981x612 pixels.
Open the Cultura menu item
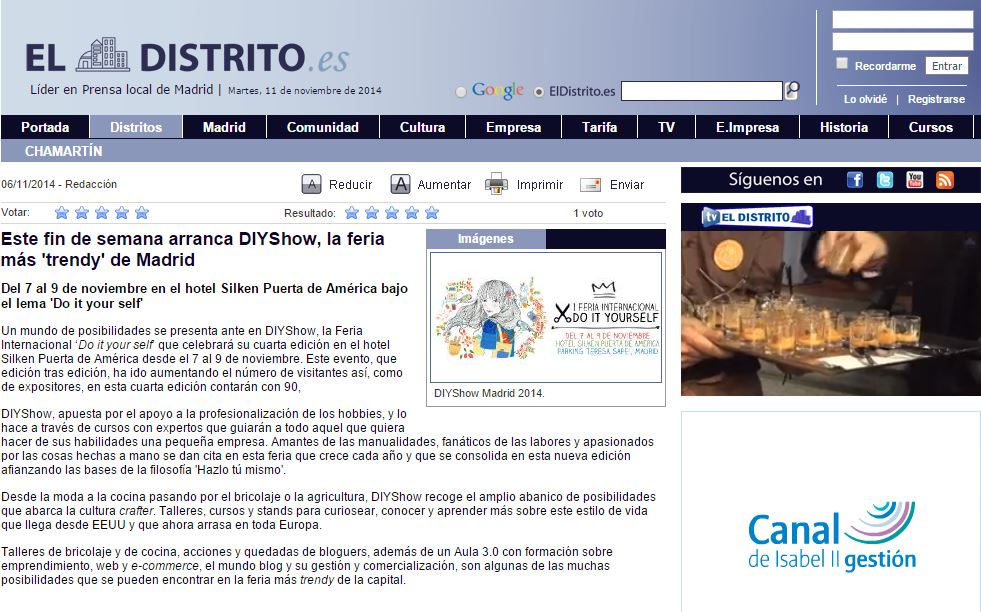pos(422,128)
